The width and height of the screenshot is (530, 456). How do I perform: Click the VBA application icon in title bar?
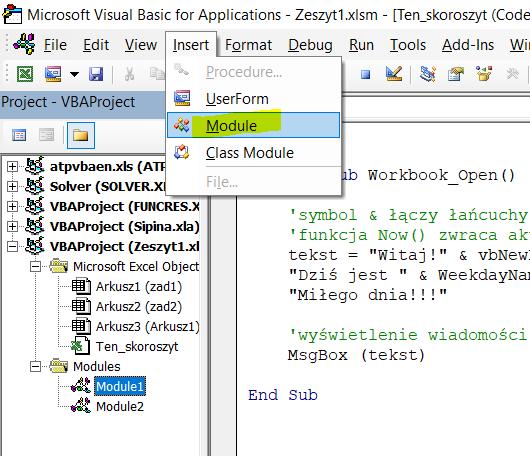[12, 14]
